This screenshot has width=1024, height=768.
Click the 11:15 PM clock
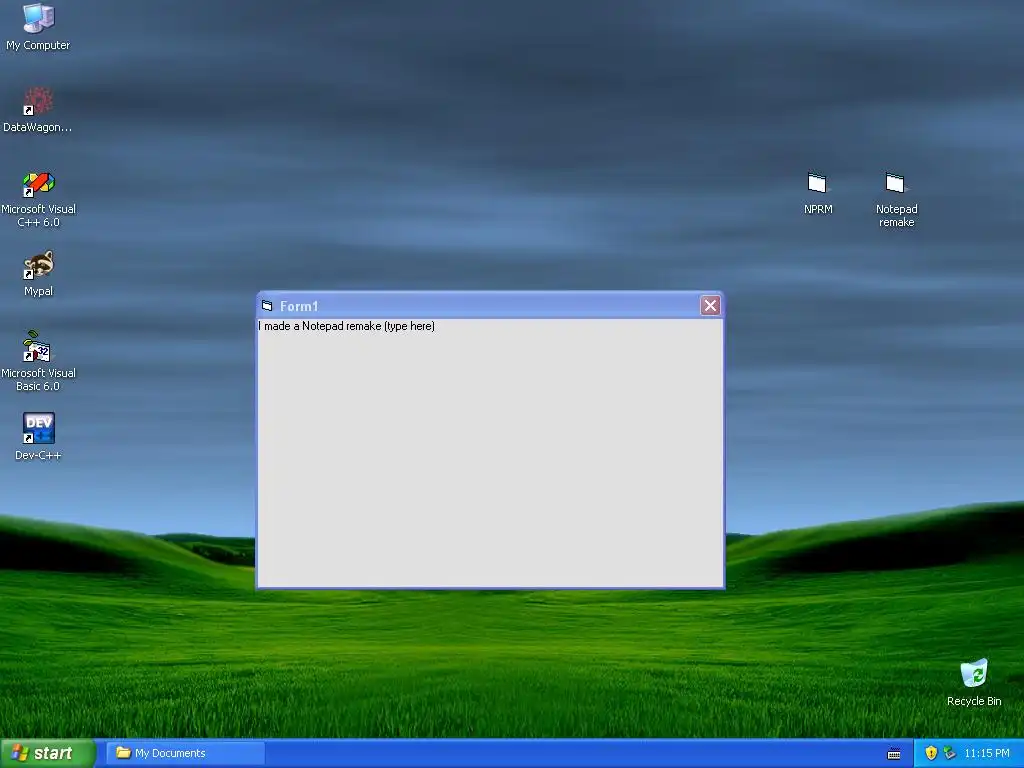coord(987,753)
